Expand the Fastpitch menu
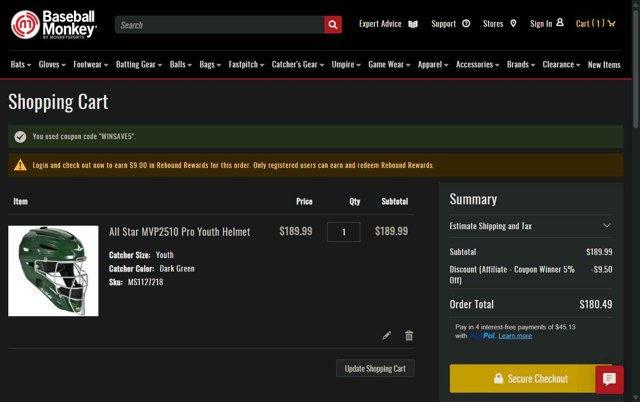The width and height of the screenshot is (640, 402). click(246, 64)
